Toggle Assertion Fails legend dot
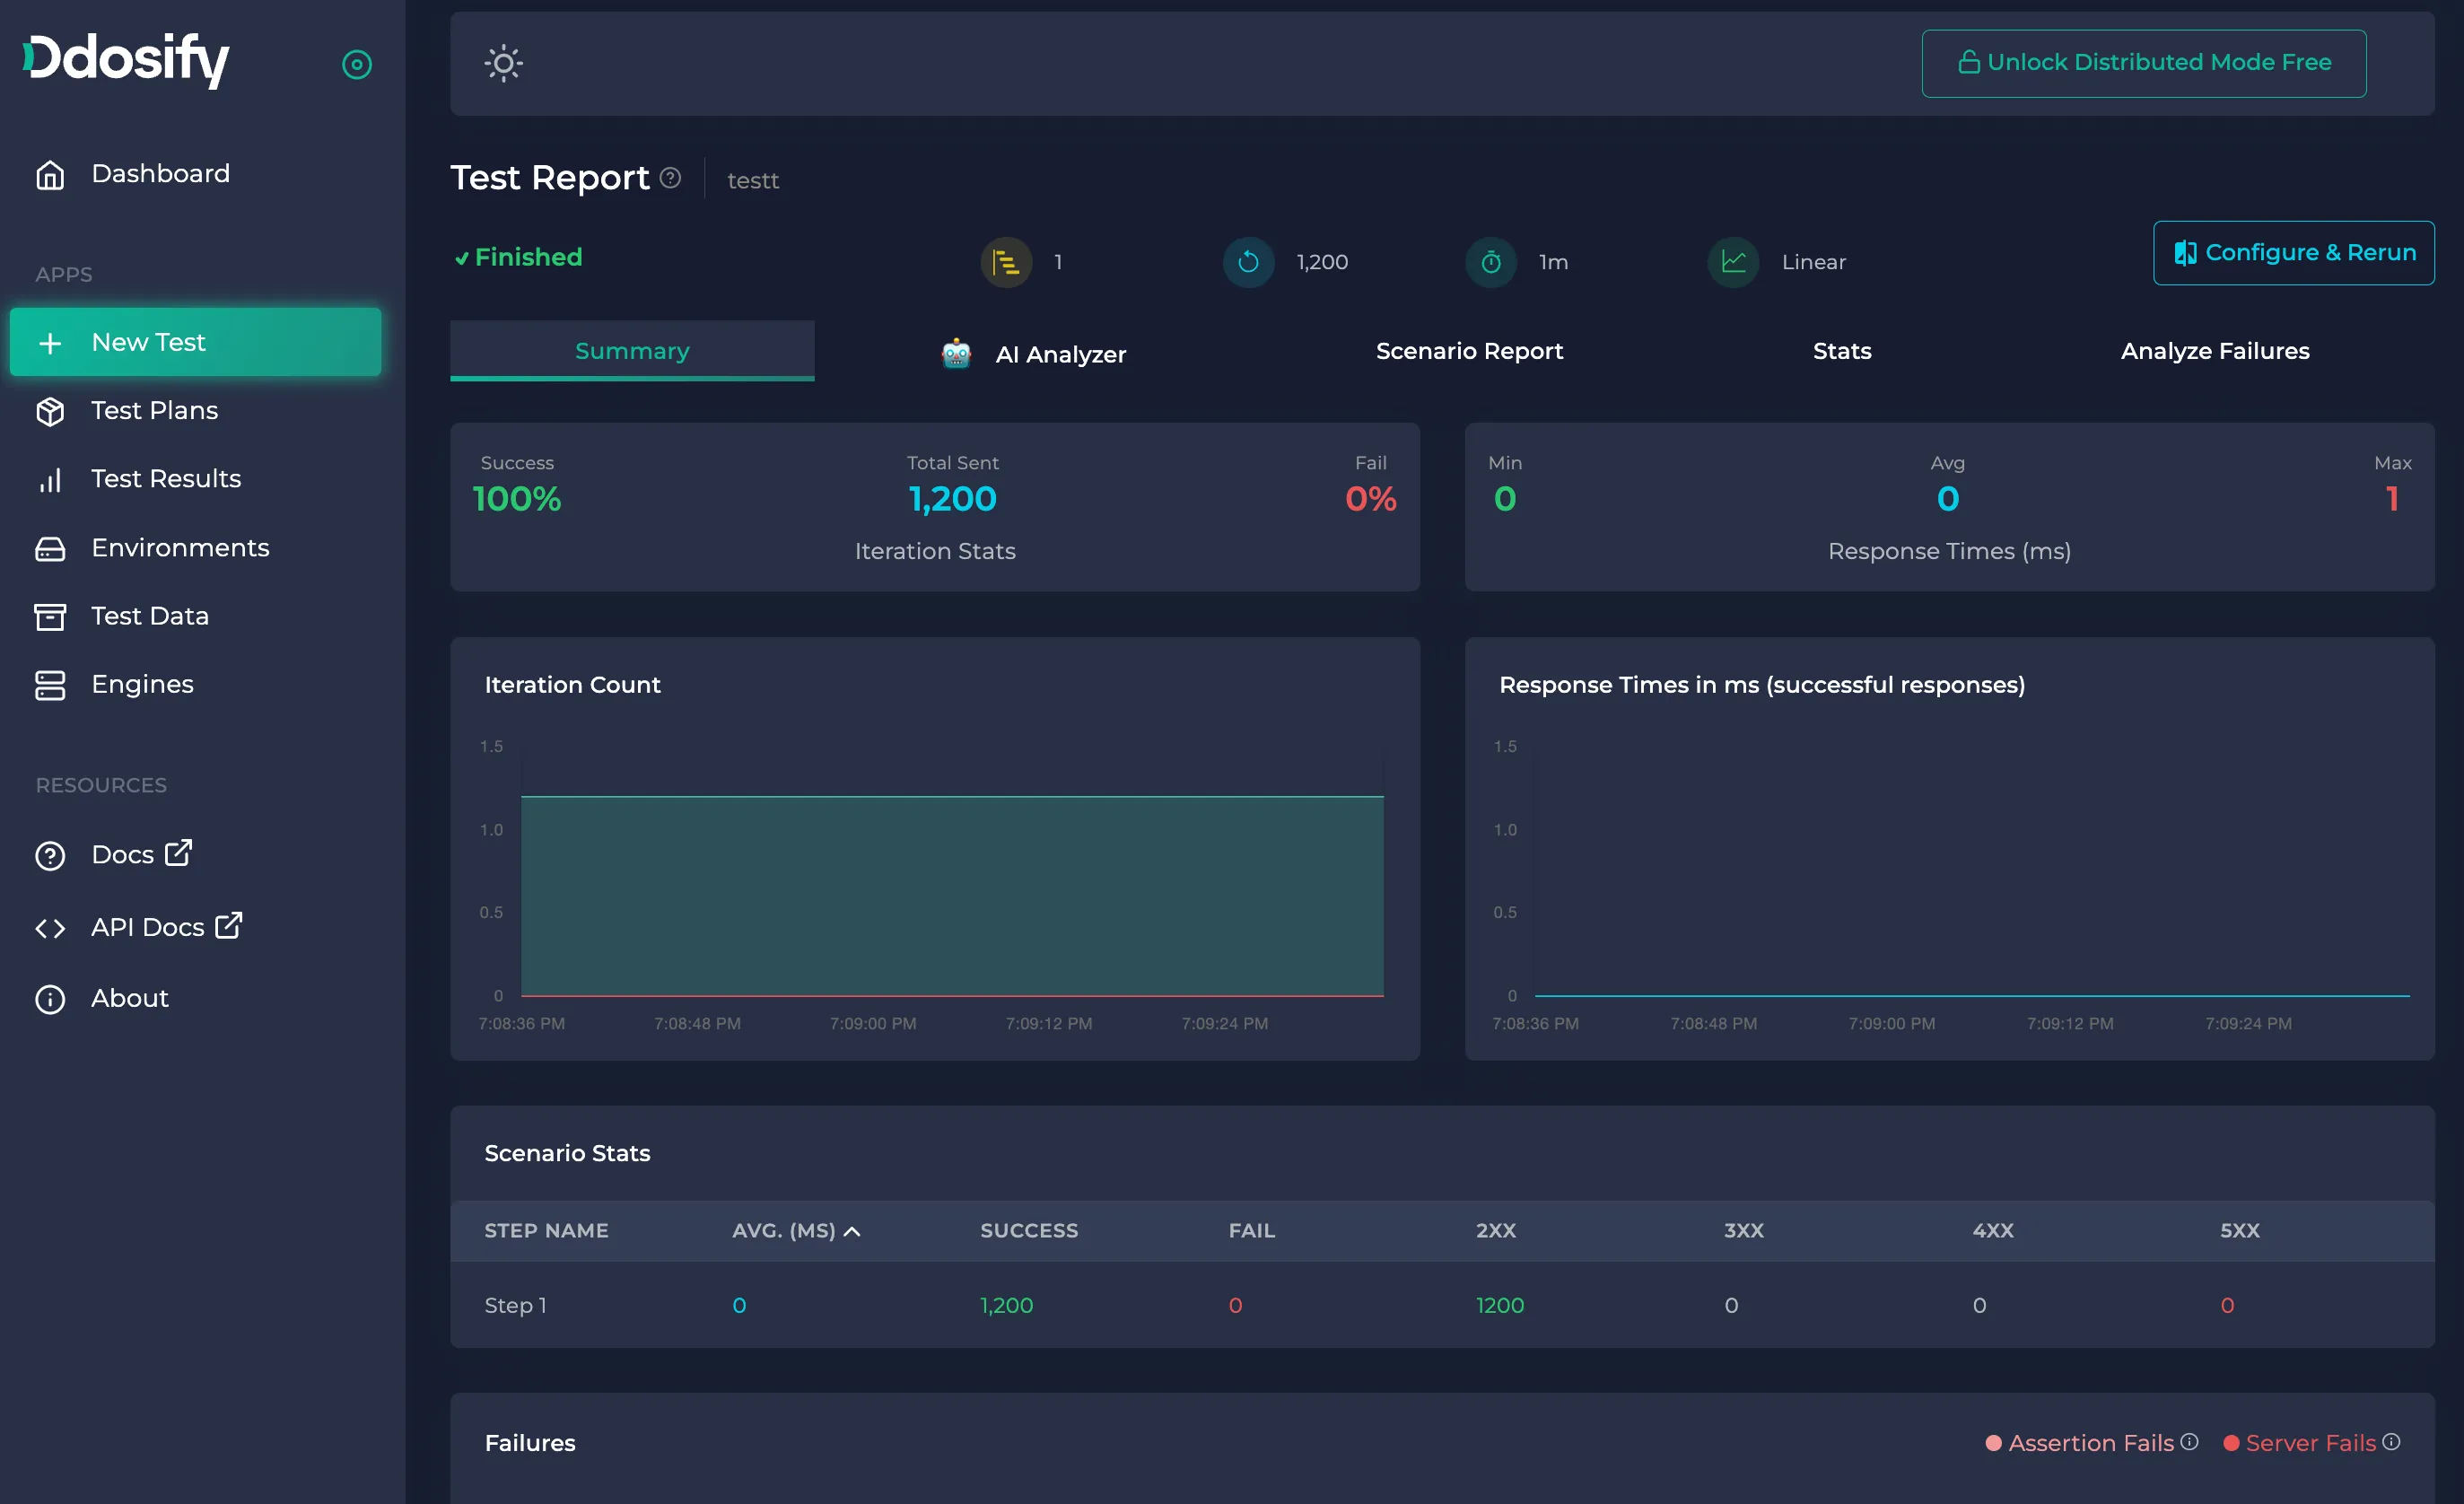Screen dimensions: 2464x1504 pos(1993,1443)
